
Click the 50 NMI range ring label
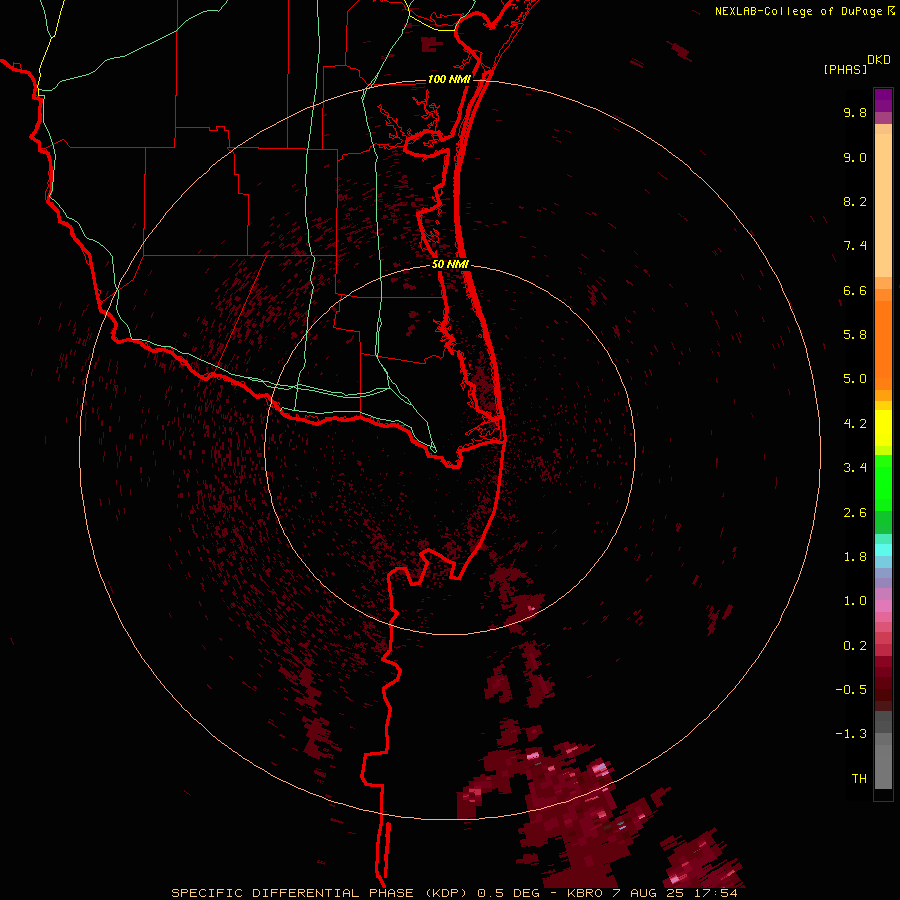[x=450, y=264]
